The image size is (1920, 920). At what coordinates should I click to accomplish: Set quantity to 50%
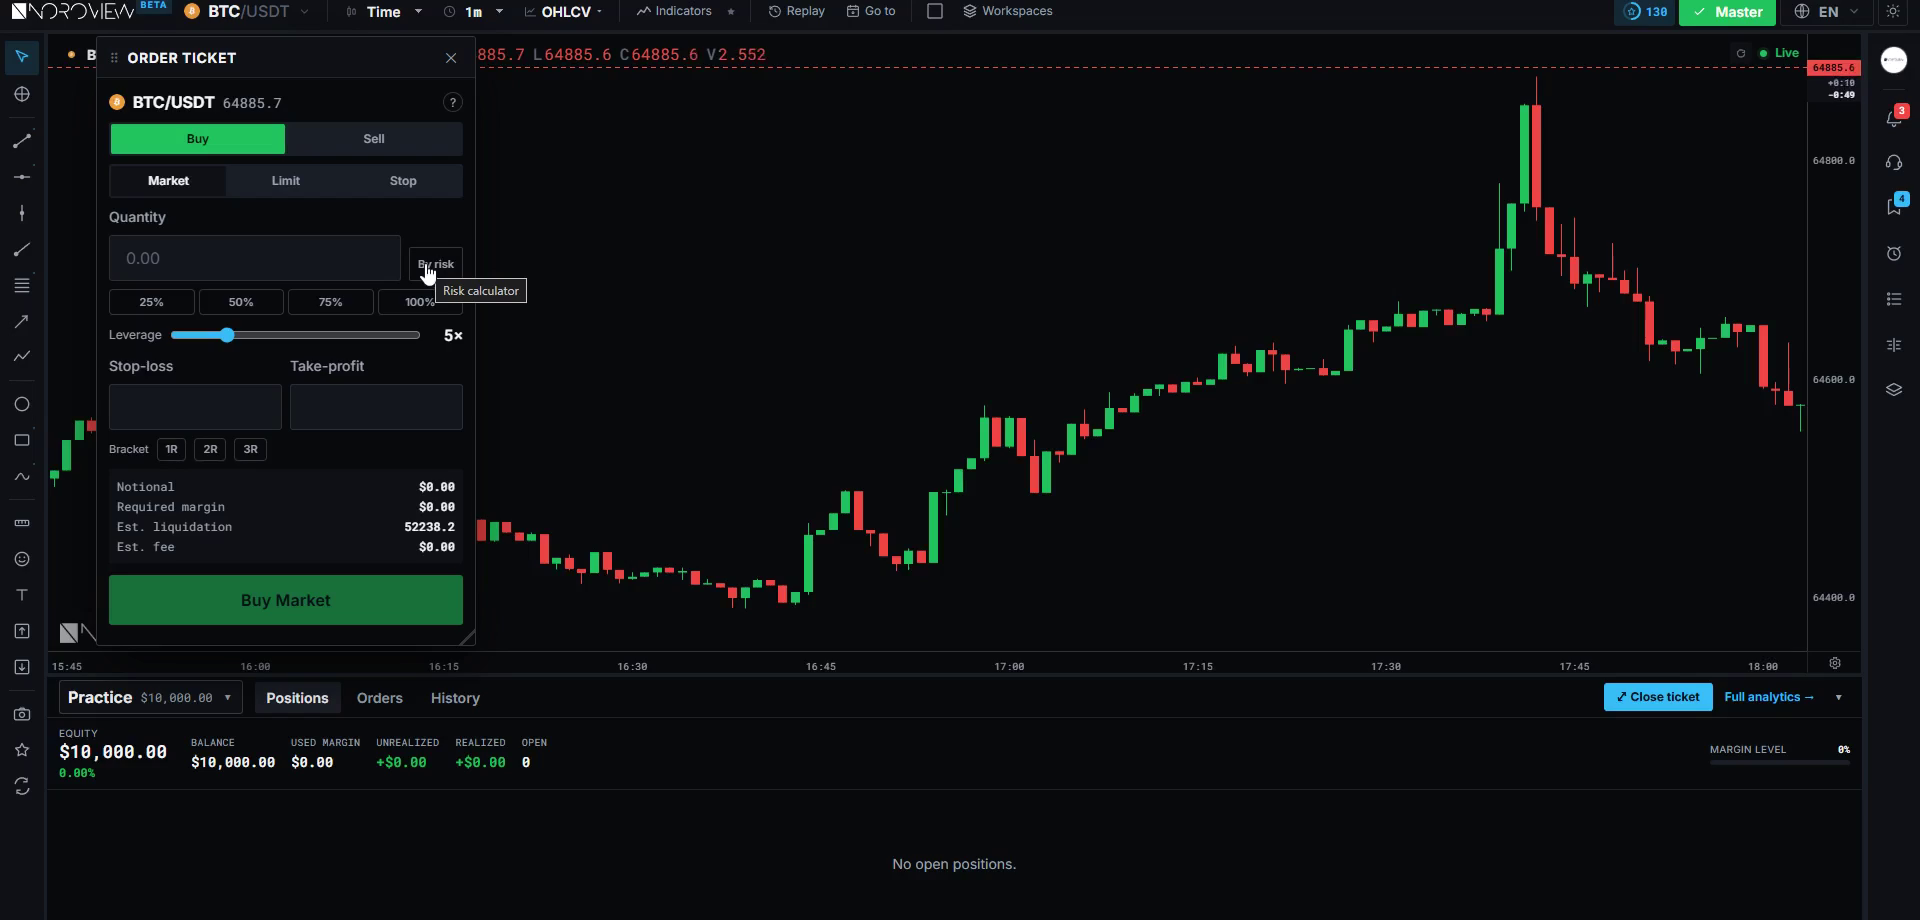241,302
